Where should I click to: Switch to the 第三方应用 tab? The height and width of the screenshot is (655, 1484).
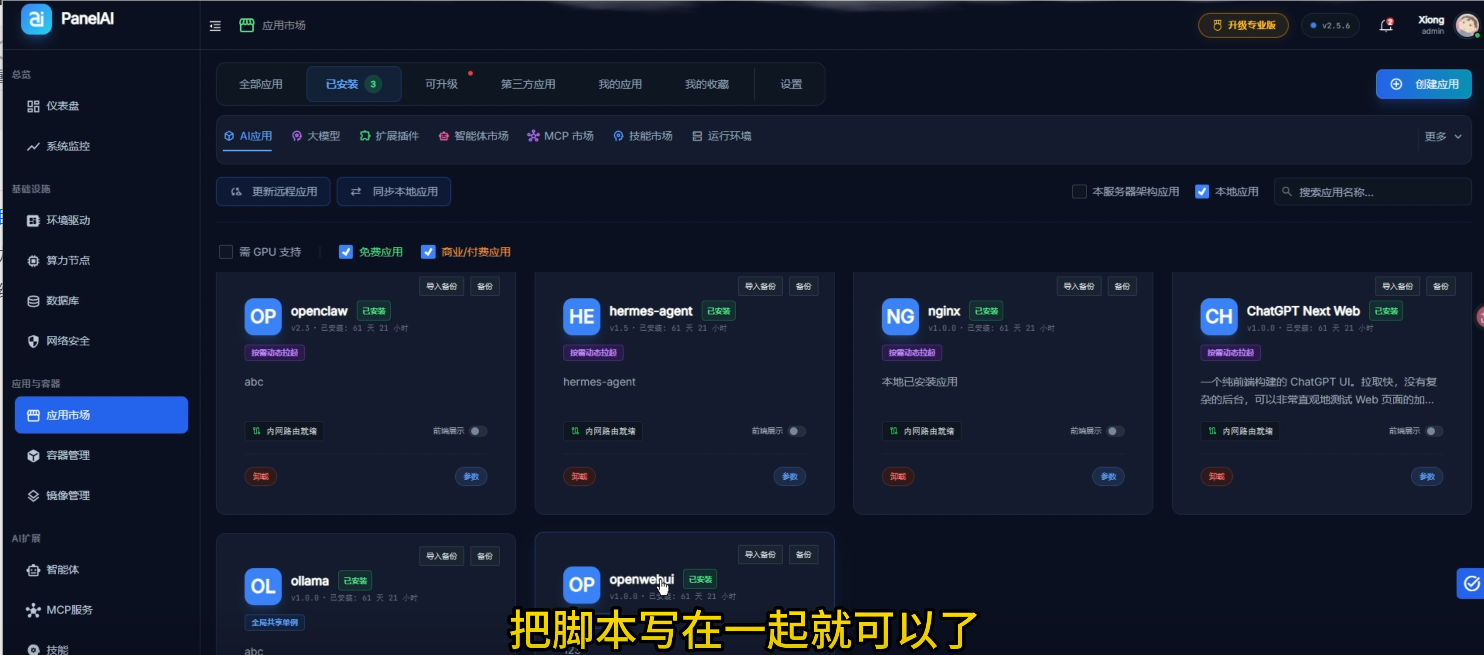[x=528, y=84]
